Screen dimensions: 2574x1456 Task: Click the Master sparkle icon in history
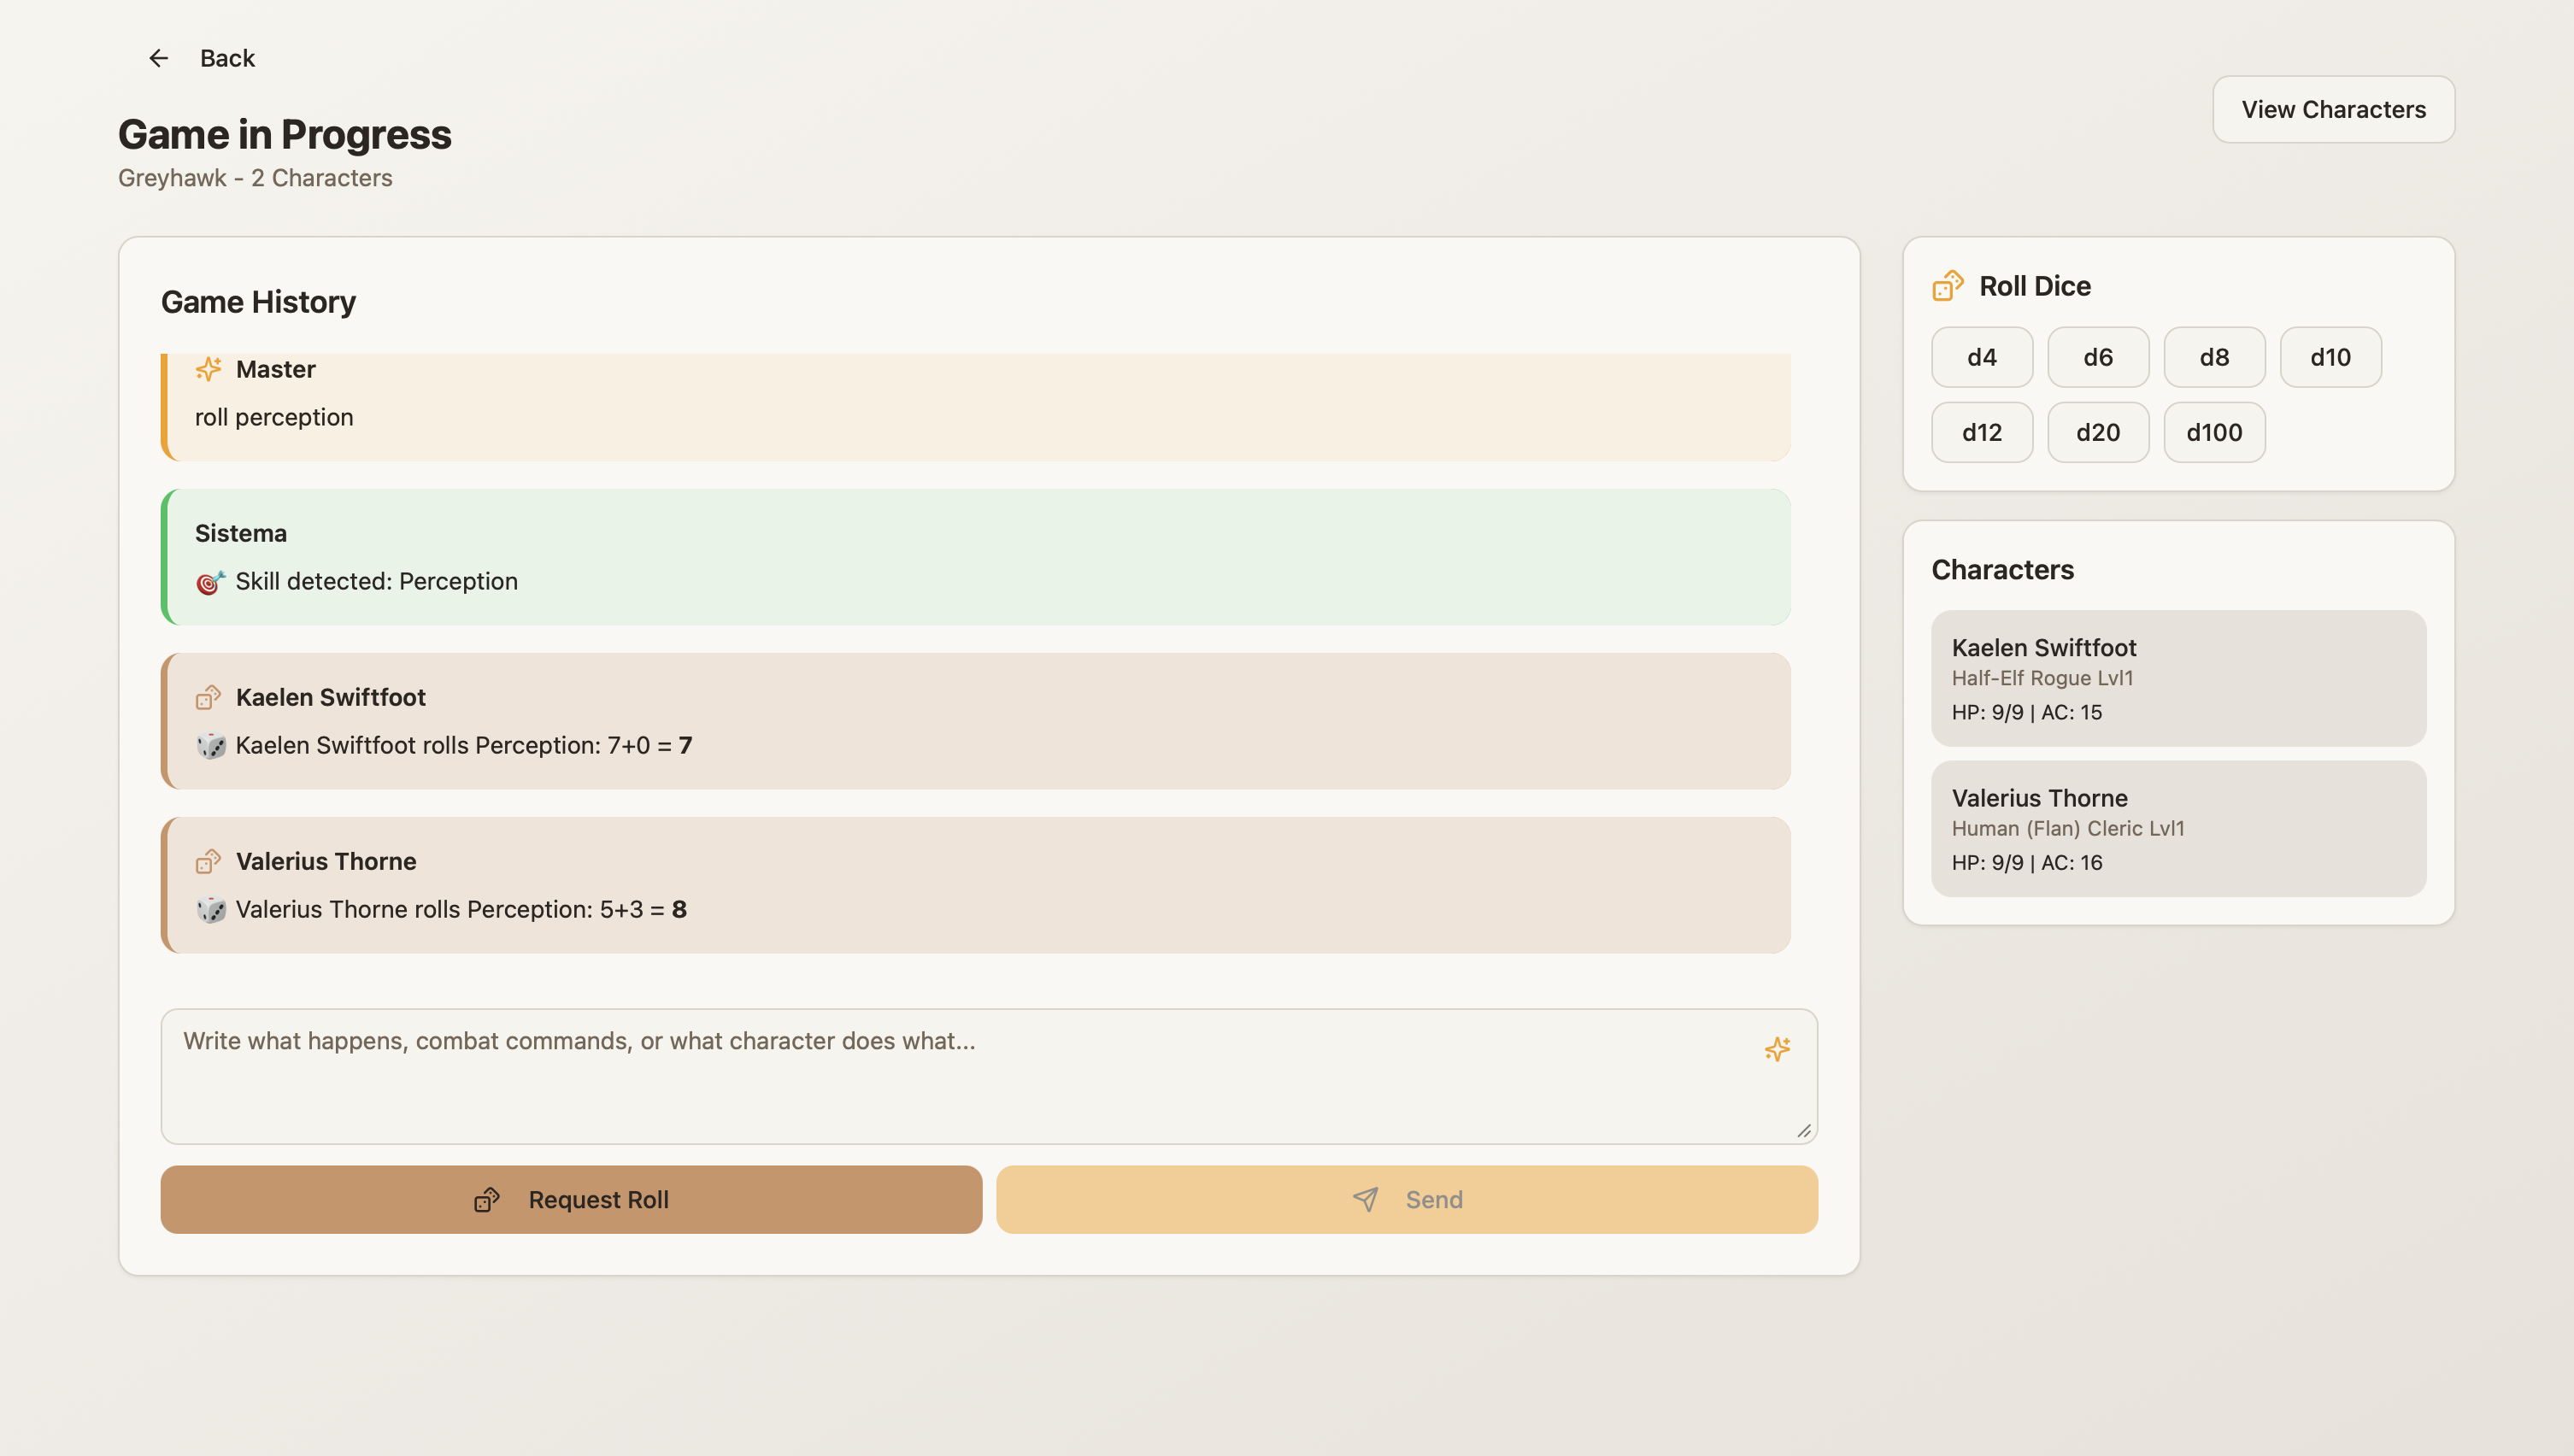pyautogui.click(x=208, y=369)
